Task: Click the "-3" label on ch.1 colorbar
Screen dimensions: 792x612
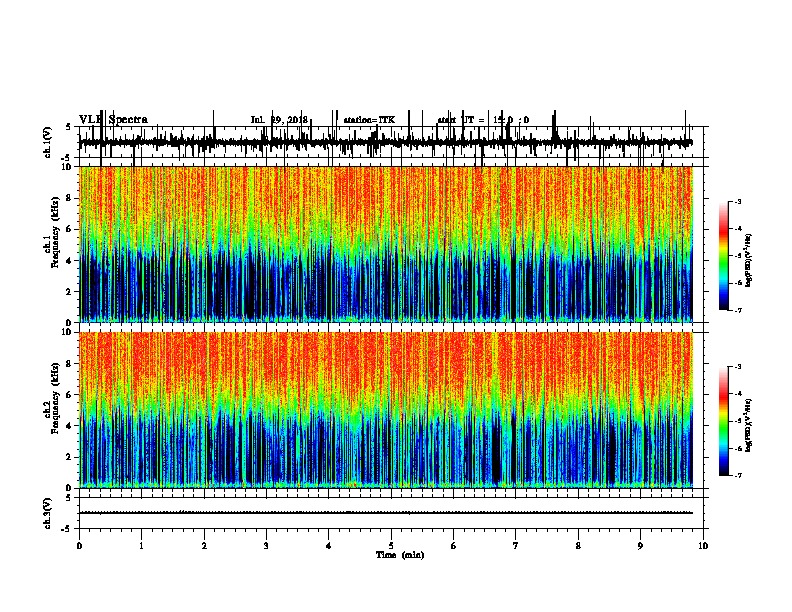Action: [738, 202]
